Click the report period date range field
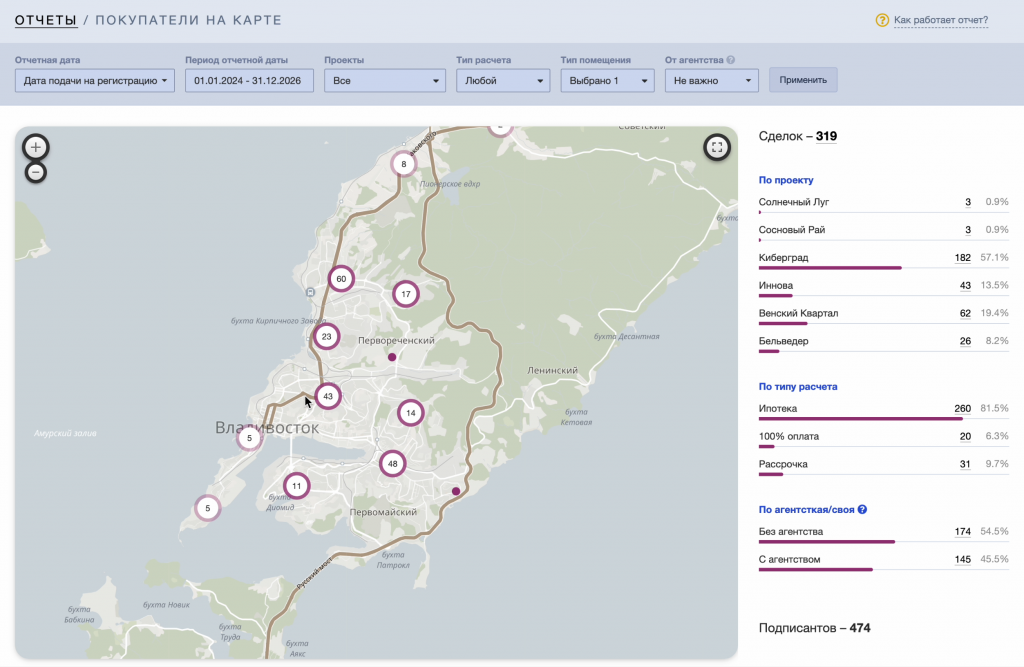 pos(250,81)
